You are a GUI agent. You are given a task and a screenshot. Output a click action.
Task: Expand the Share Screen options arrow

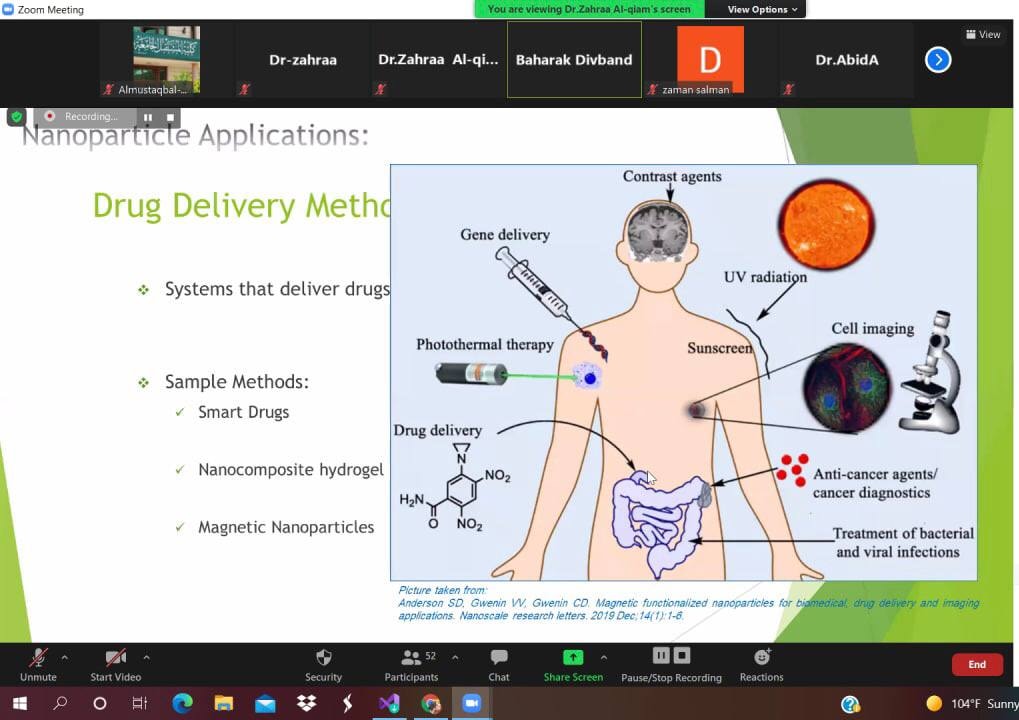click(603, 657)
